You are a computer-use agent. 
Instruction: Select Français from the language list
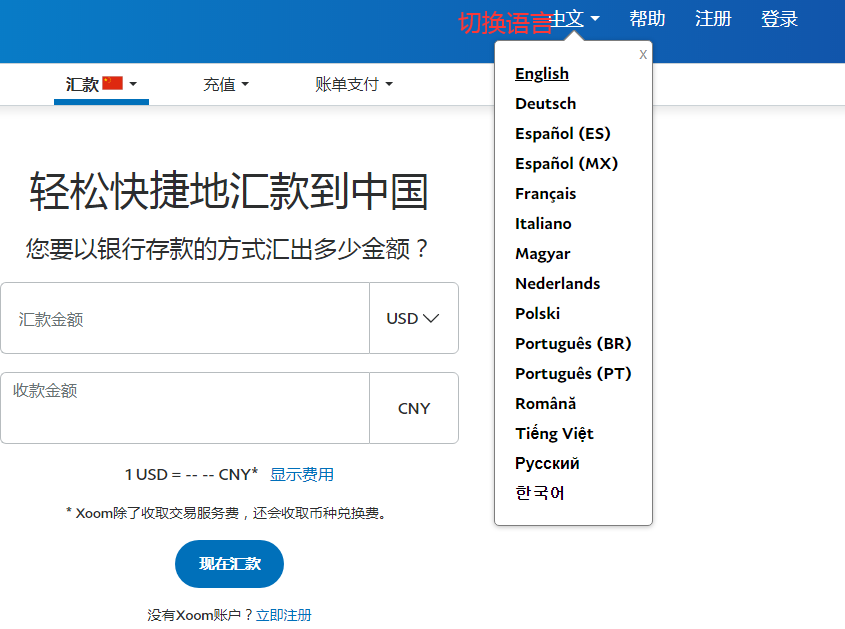point(545,194)
